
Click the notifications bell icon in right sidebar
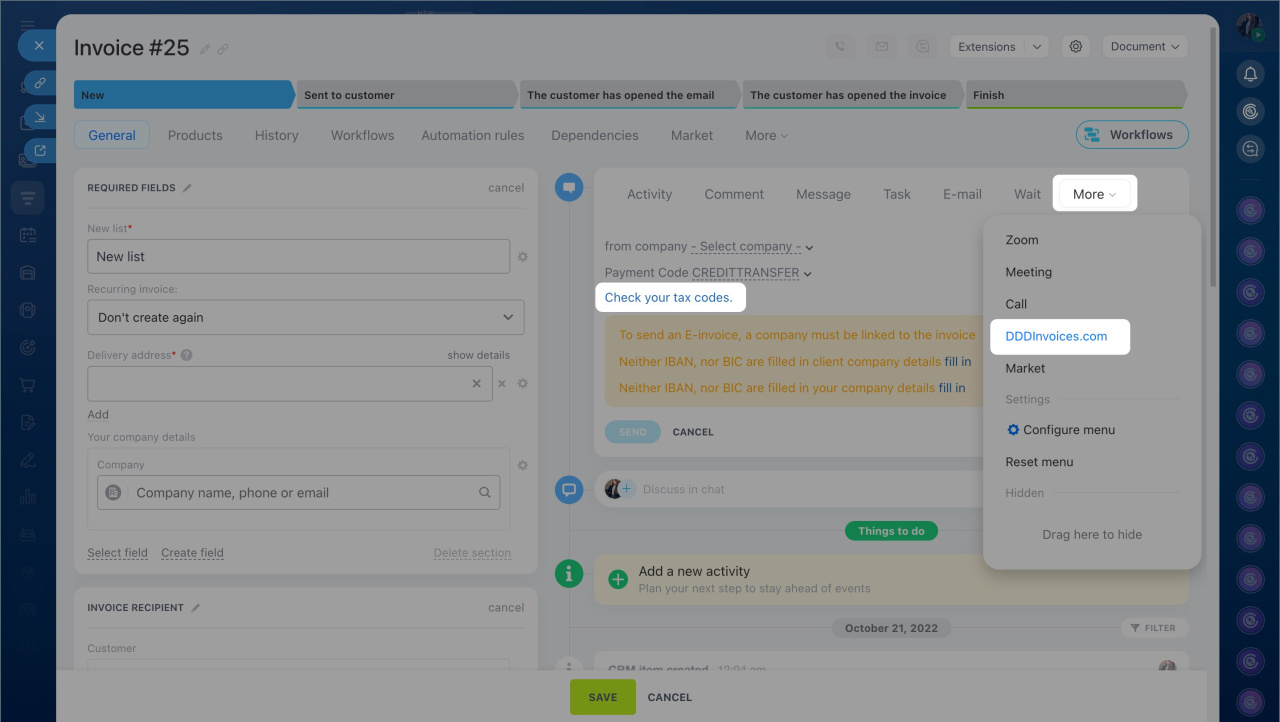point(1249,74)
